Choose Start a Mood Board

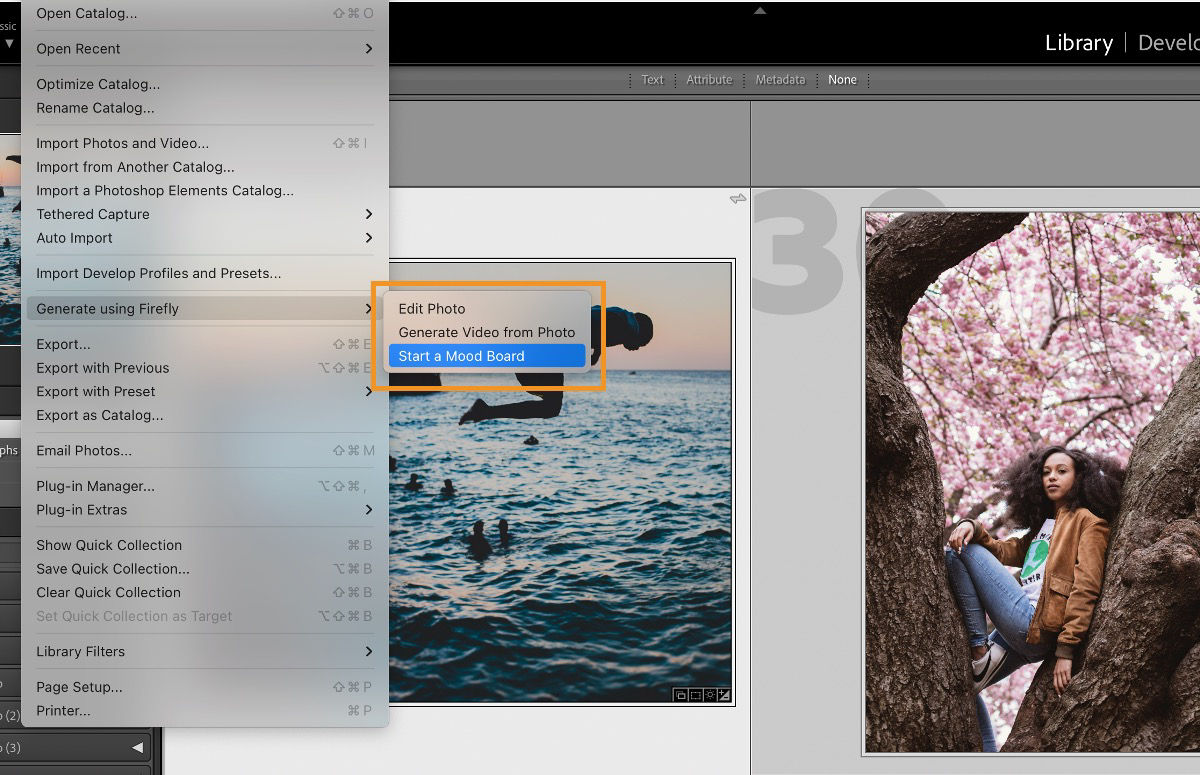click(x=462, y=355)
